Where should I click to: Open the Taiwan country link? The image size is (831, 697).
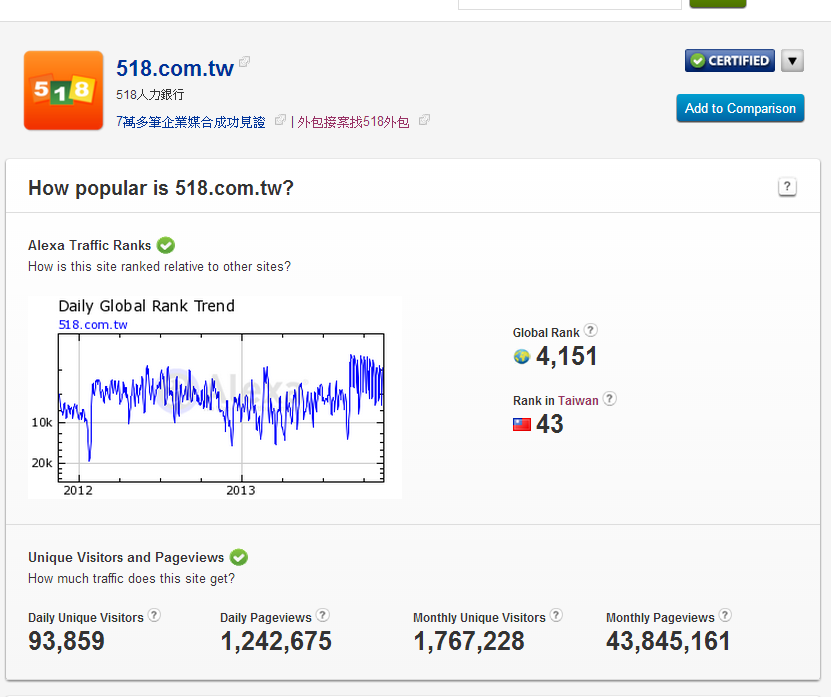coord(578,400)
